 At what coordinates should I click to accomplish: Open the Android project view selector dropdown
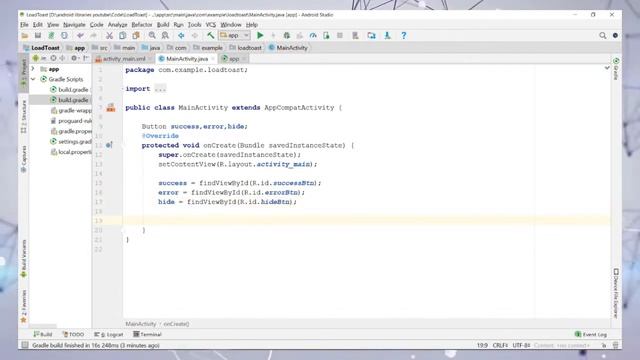click(40, 58)
